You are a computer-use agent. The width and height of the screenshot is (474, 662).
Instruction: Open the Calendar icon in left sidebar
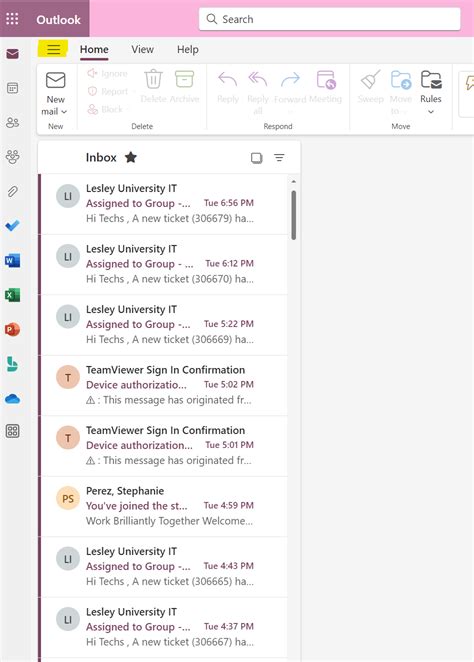(13, 88)
